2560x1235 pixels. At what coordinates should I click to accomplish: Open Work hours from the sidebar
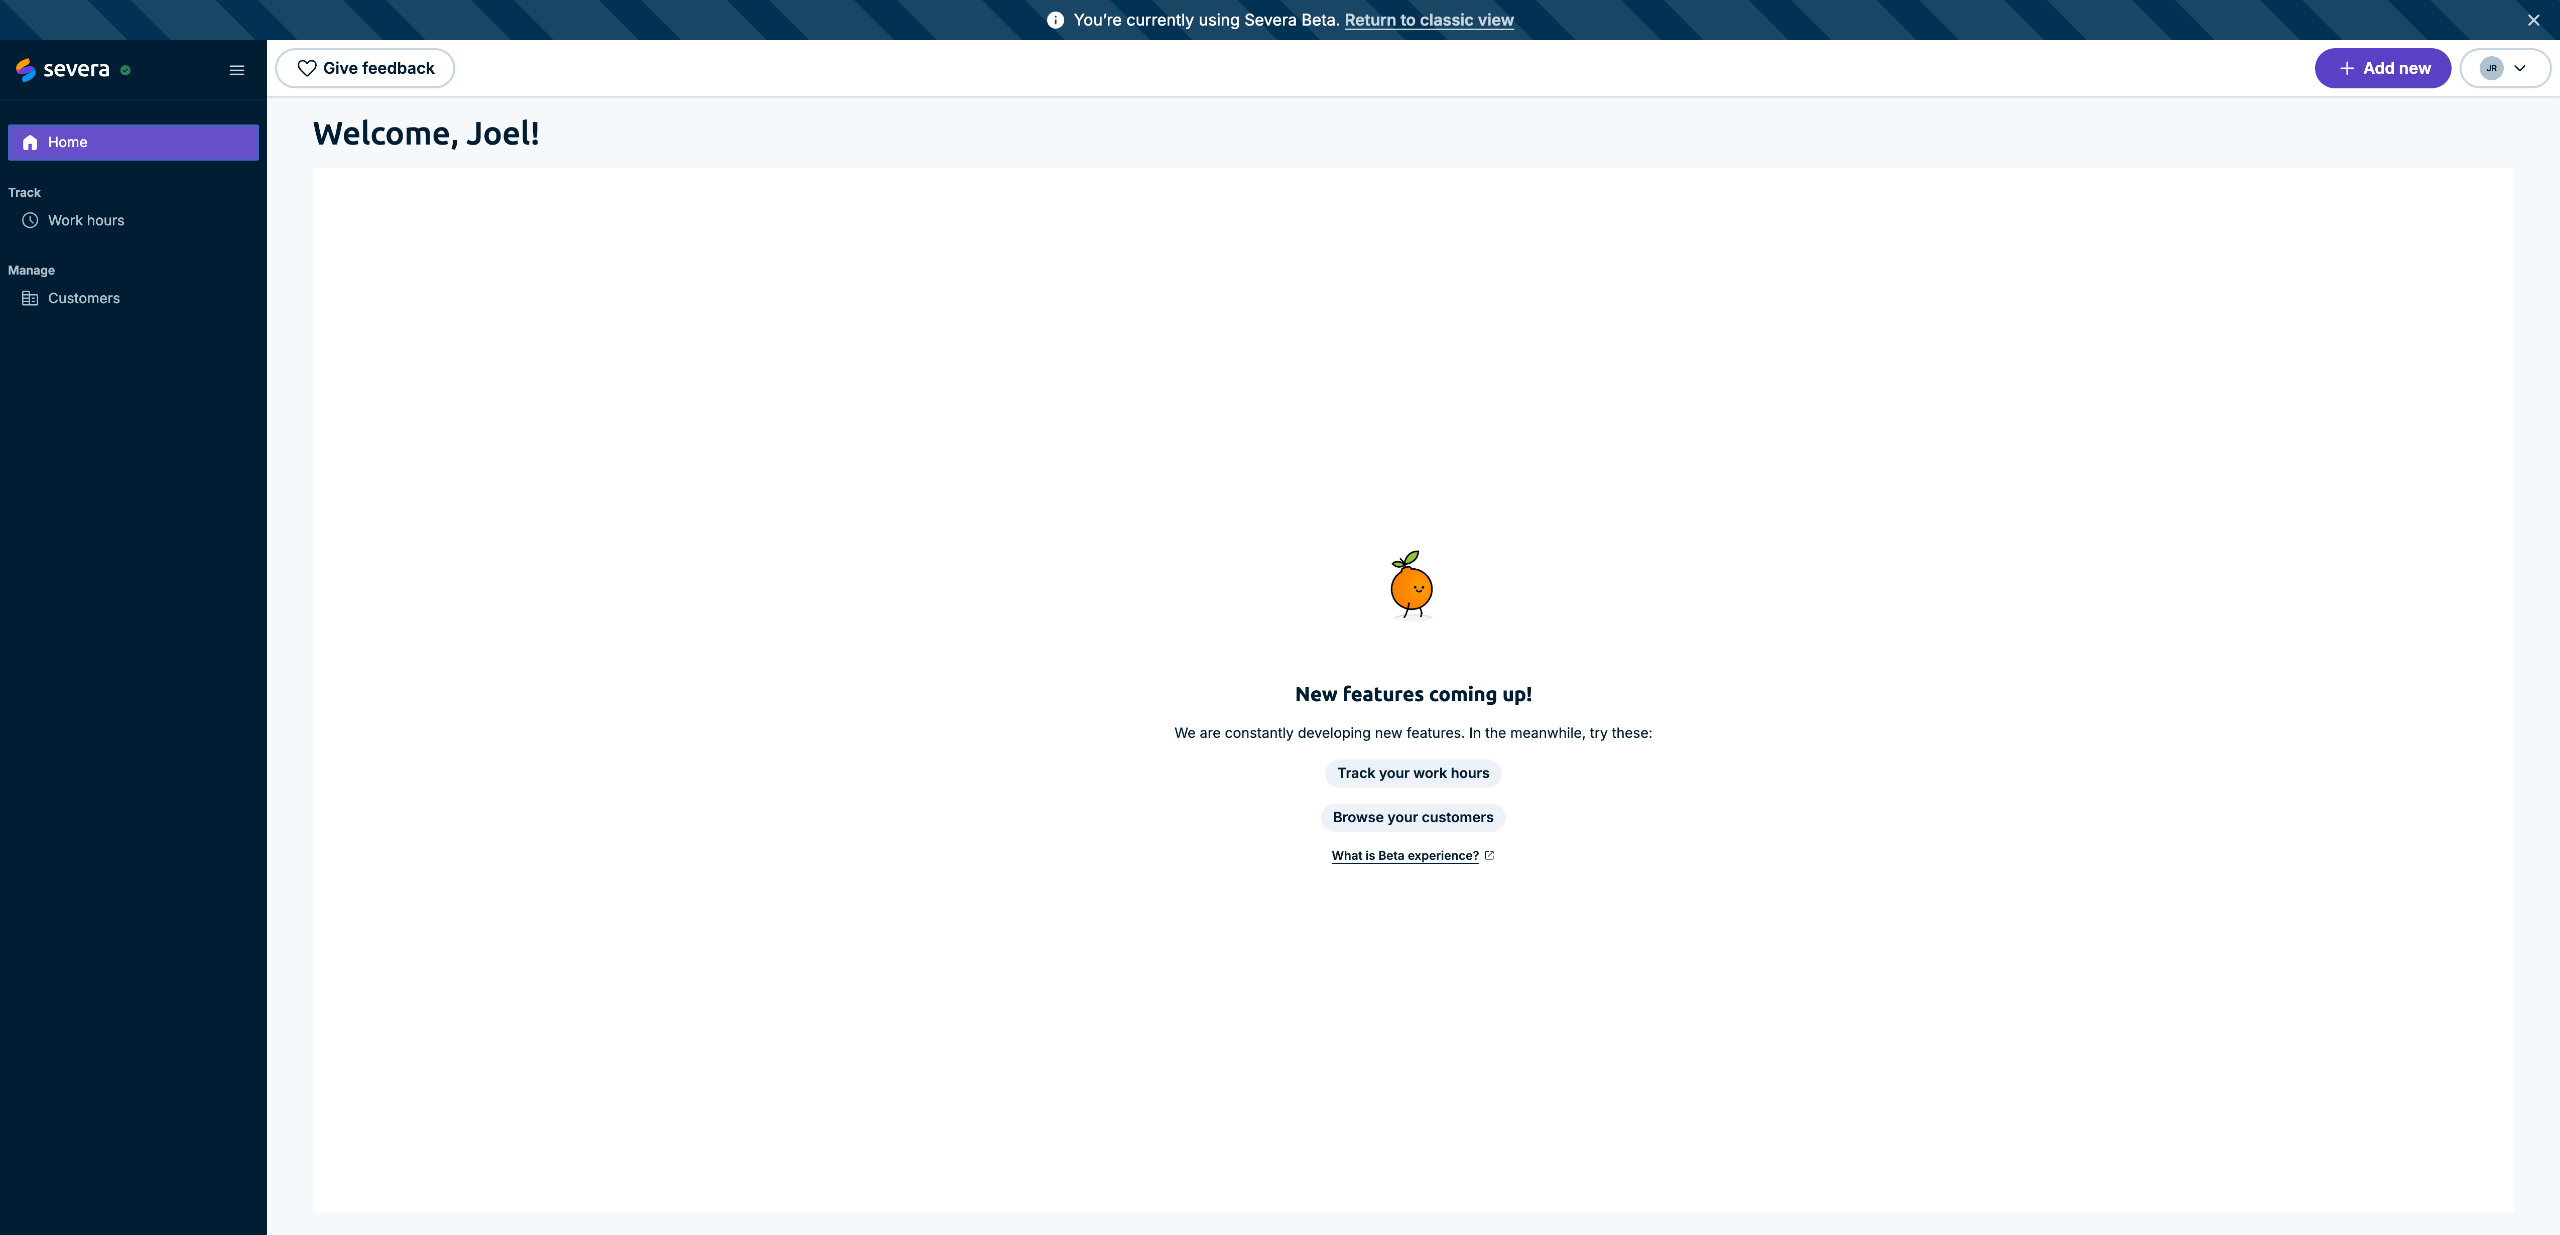click(86, 220)
